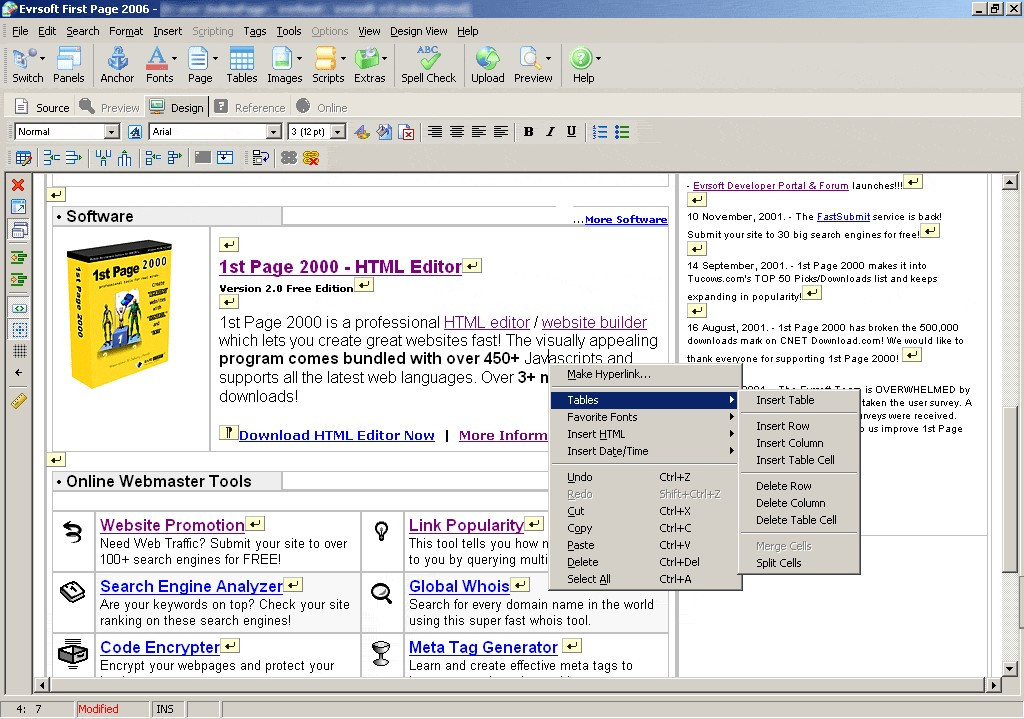The height and width of the screenshot is (719, 1024).
Task: Click the sidebar window with arrow icon
Action: tap(18, 207)
